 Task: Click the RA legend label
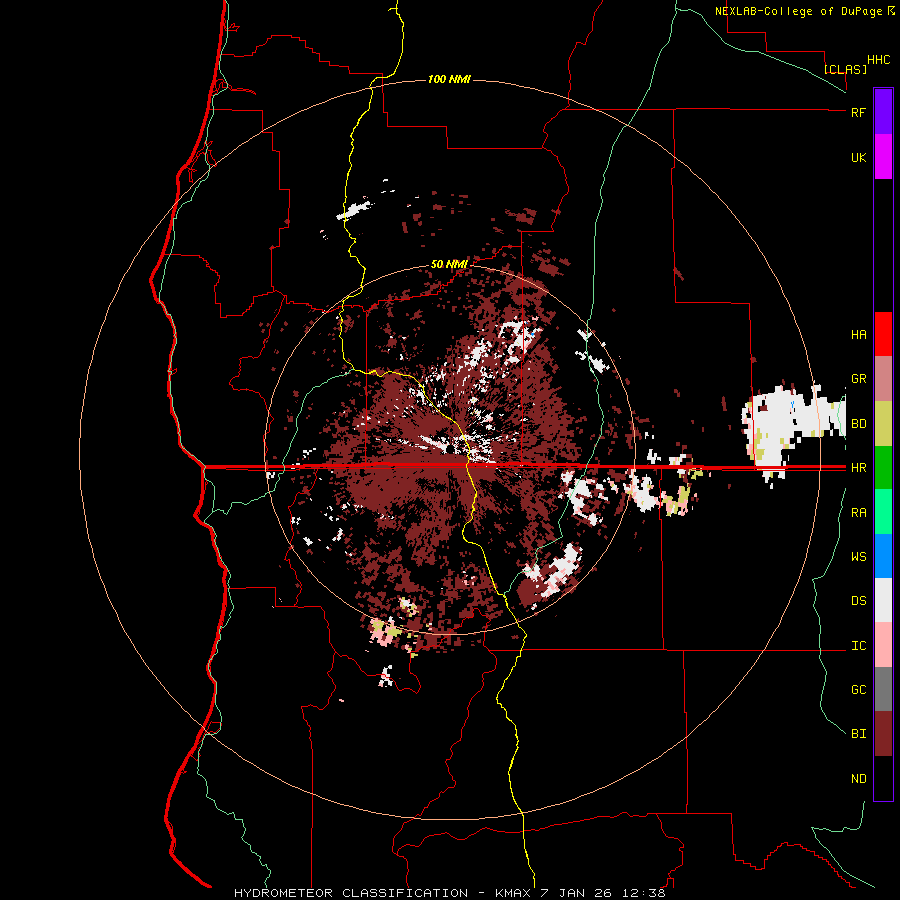pyautogui.click(x=858, y=513)
